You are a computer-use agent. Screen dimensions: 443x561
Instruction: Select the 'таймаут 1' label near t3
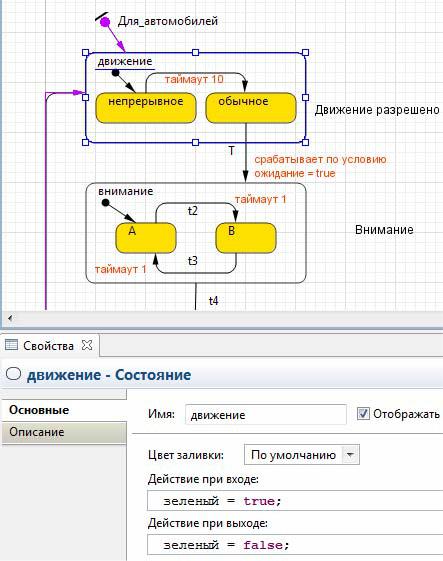coord(121,269)
